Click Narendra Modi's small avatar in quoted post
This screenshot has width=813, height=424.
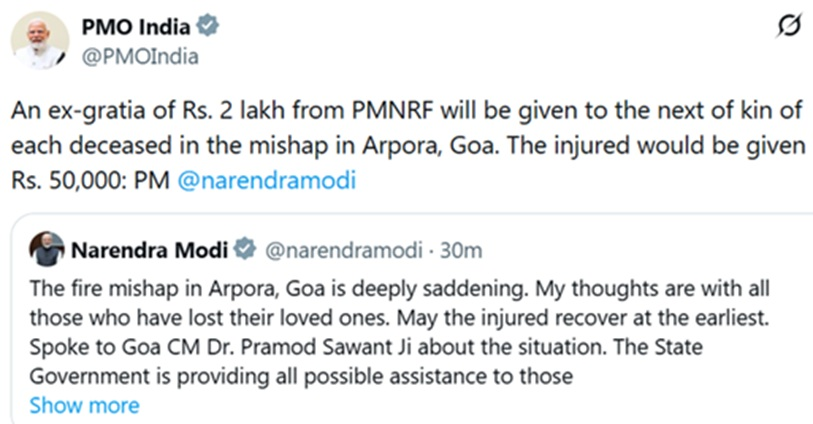pyautogui.click(x=46, y=248)
